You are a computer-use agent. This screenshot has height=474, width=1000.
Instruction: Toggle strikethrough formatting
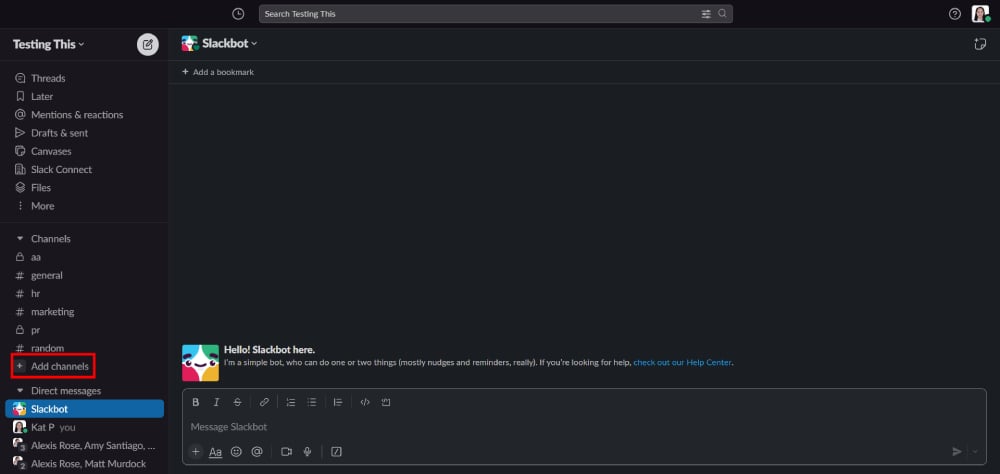point(237,402)
